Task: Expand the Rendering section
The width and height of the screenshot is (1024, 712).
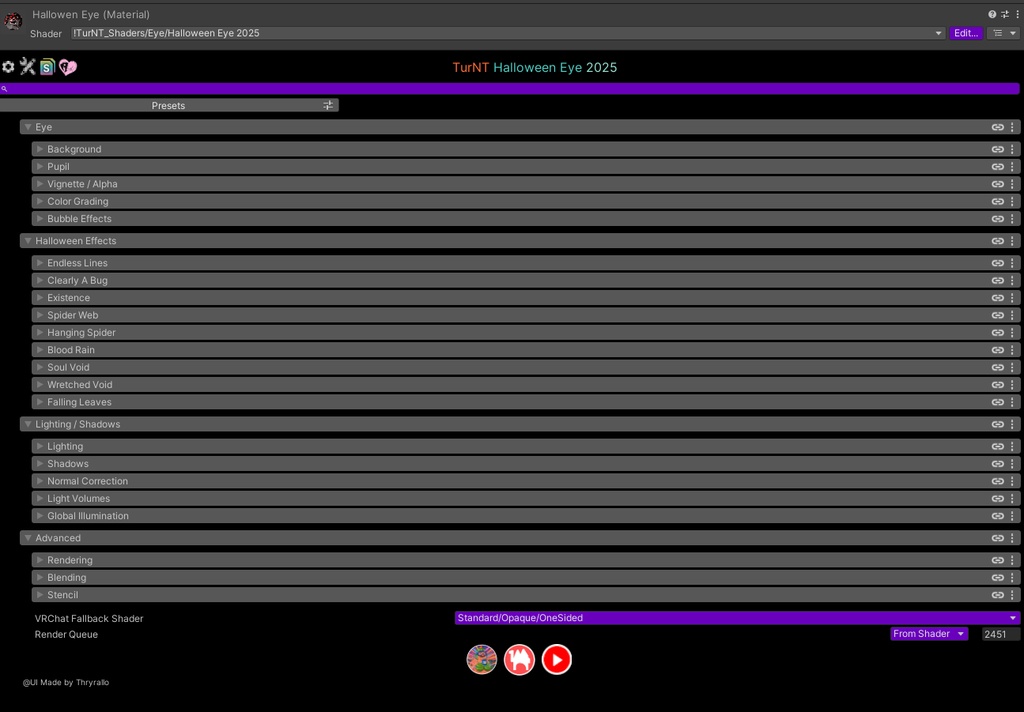Action: pyautogui.click(x=40, y=560)
